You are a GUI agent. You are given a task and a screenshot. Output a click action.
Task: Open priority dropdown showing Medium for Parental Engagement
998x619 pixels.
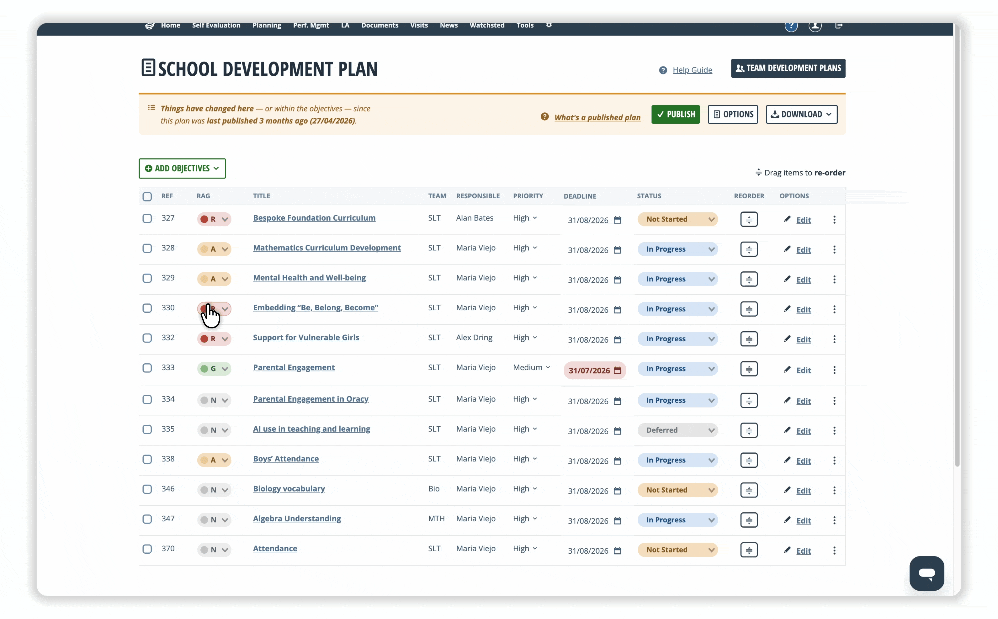pyautogui.click(x=532, y=368)
